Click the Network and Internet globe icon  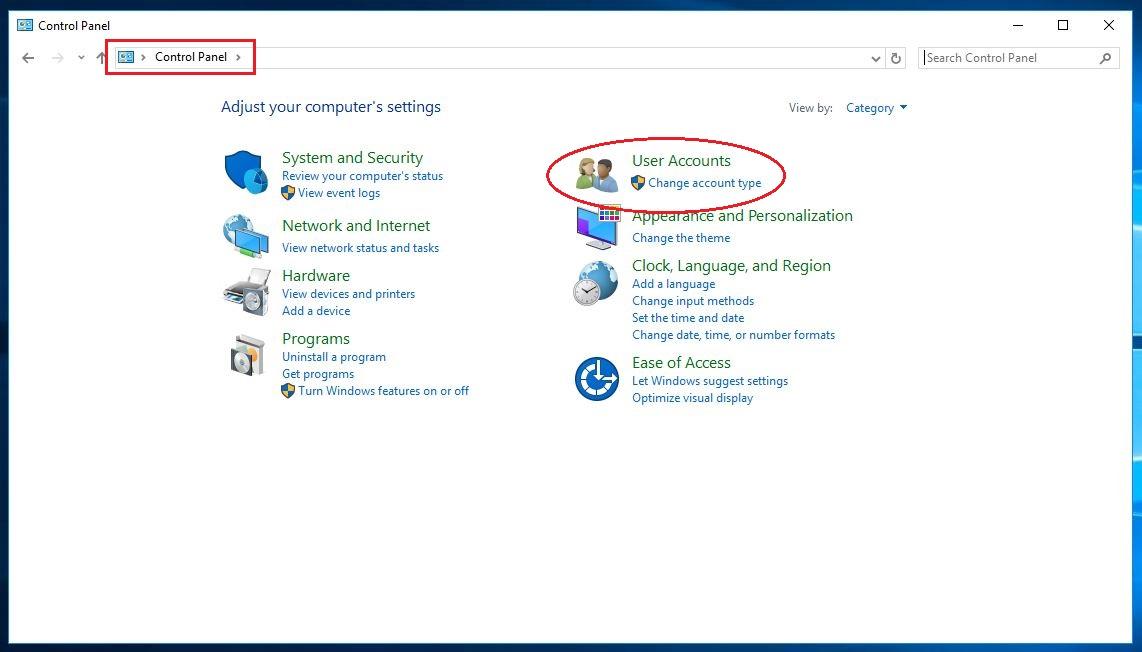tap(245, 235)
